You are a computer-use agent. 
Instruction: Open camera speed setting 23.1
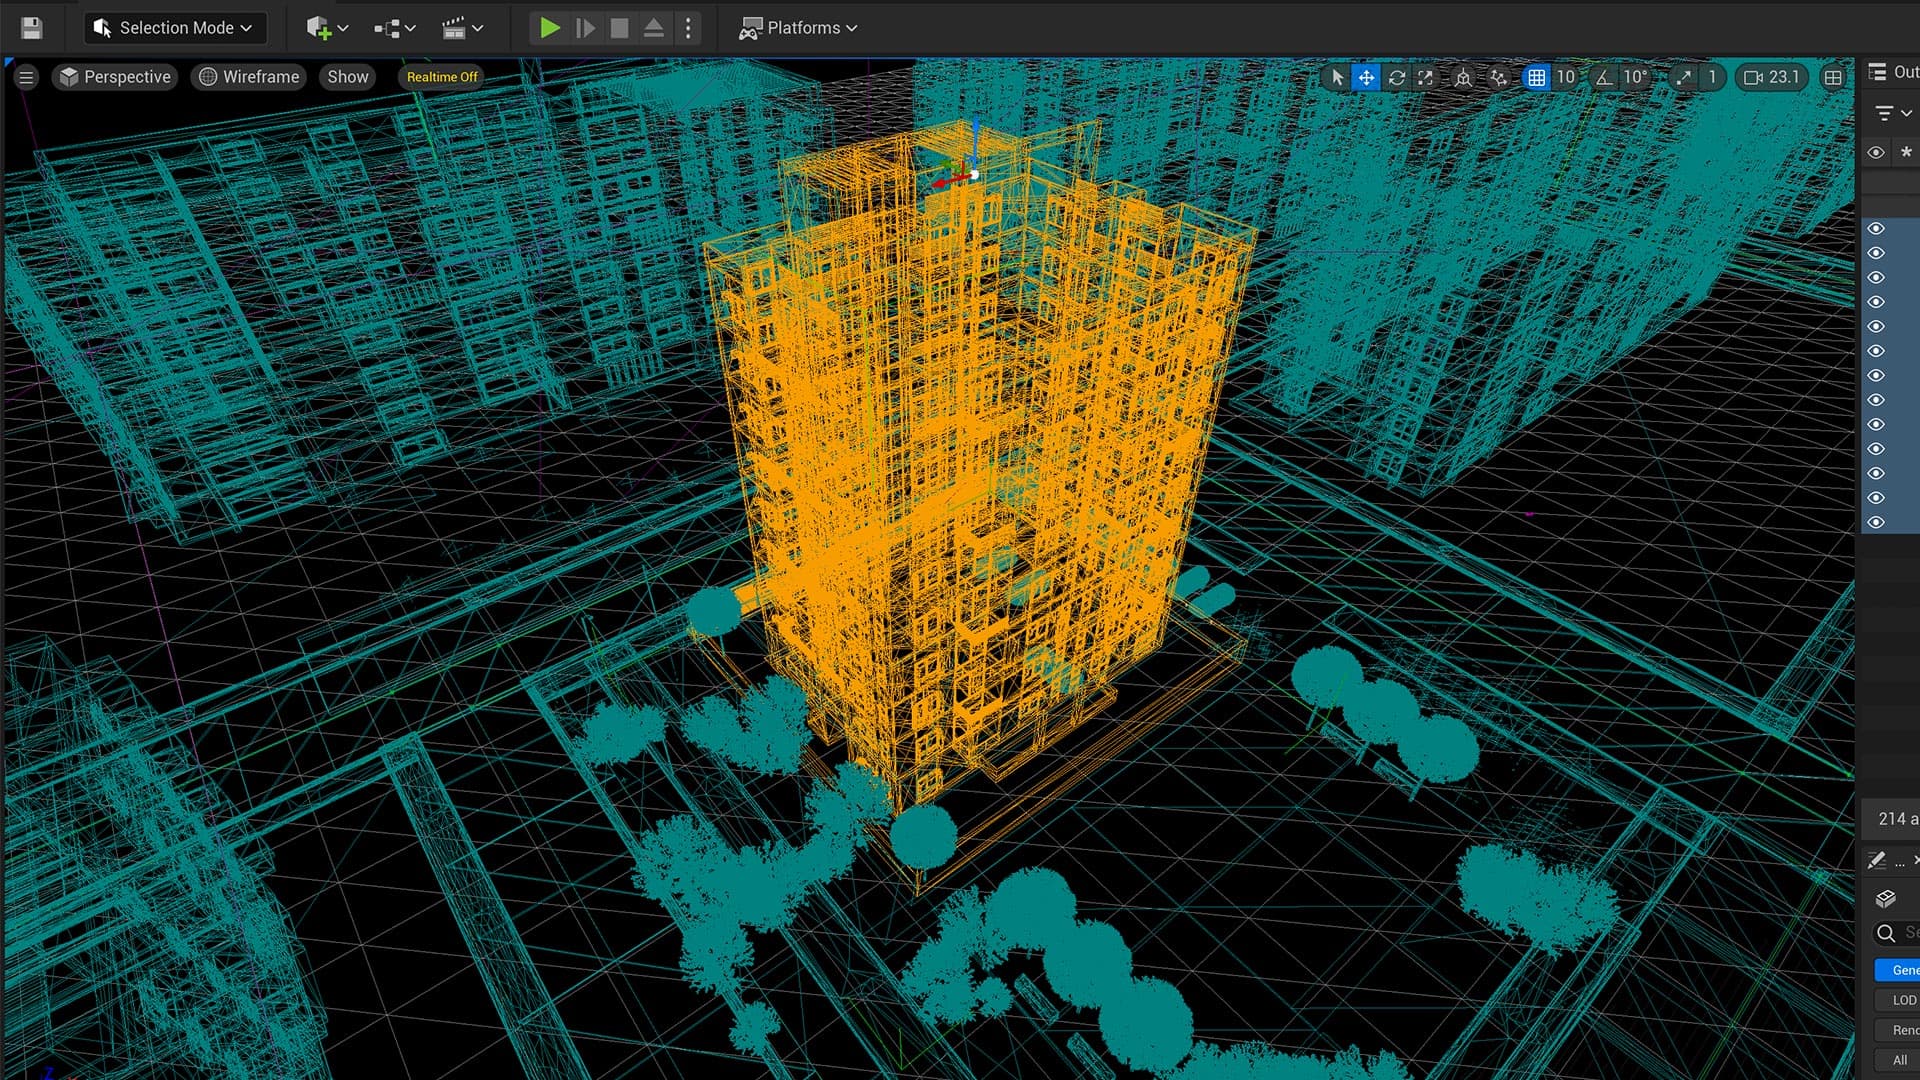pos(1772,77)
